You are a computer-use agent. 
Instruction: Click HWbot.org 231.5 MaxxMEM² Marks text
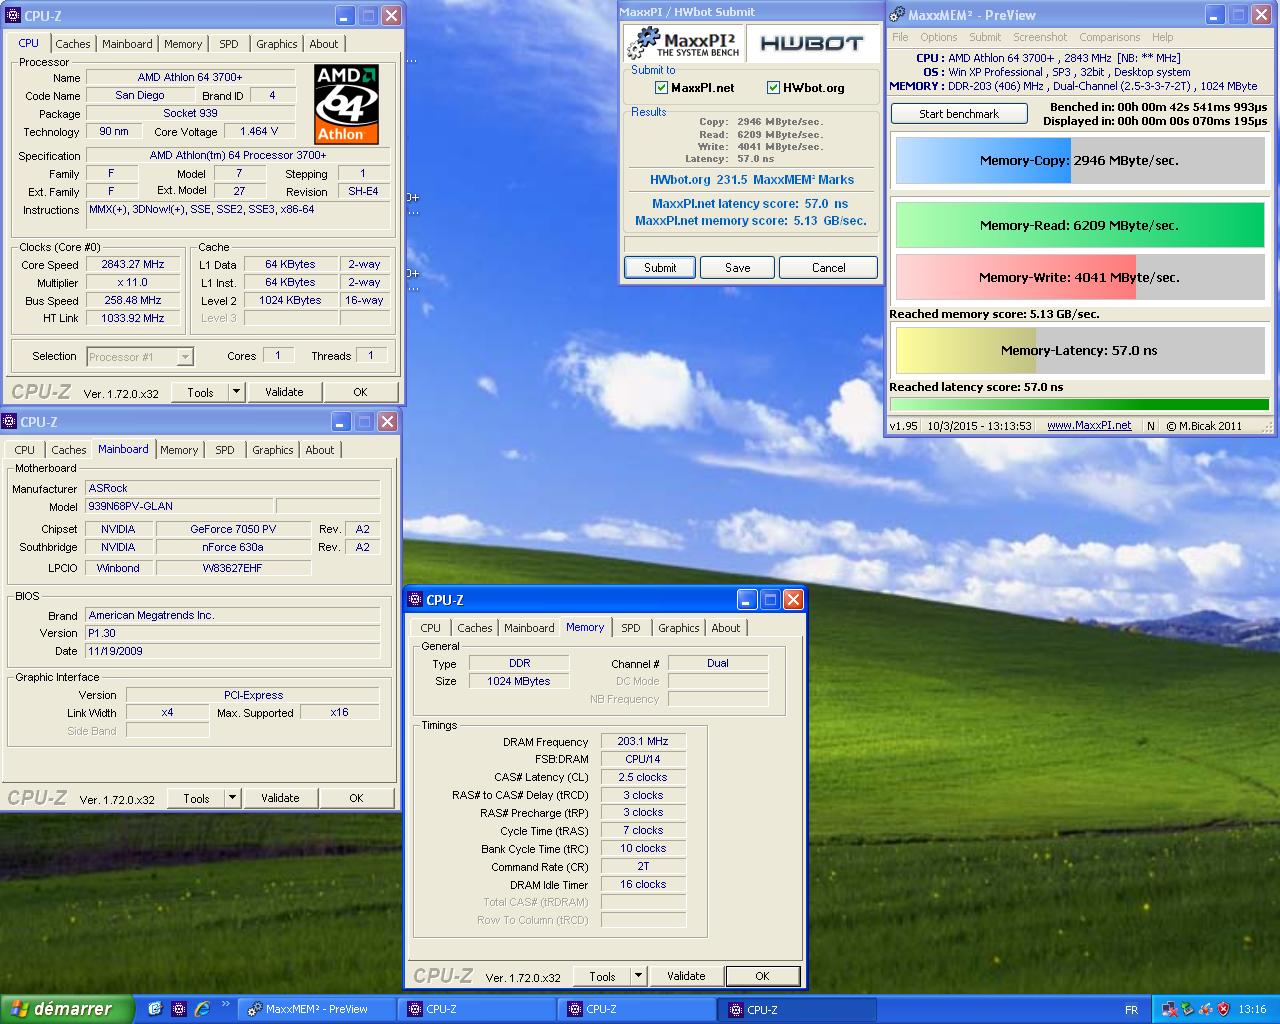[x=751, y=180]
